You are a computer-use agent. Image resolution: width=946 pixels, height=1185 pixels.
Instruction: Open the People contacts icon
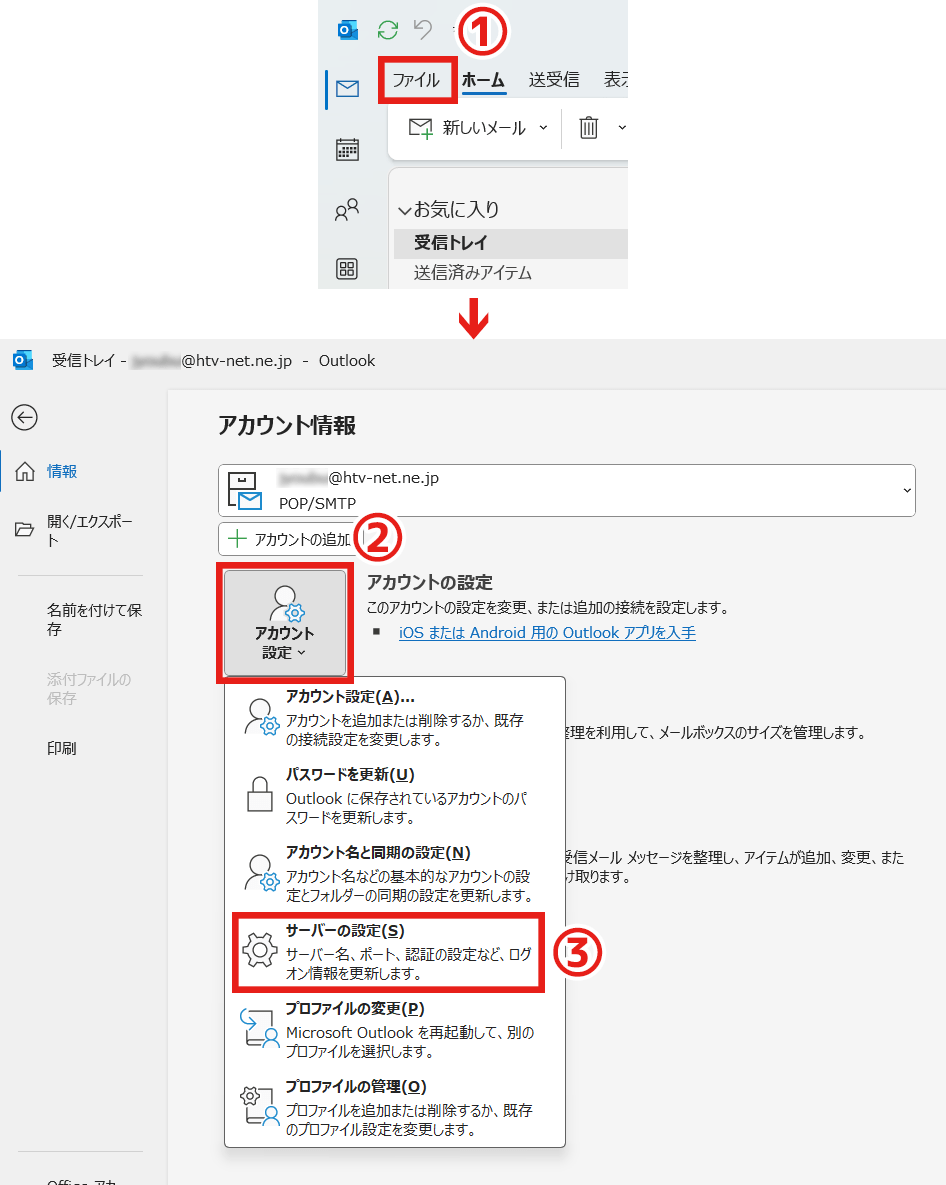coord(347,210)
